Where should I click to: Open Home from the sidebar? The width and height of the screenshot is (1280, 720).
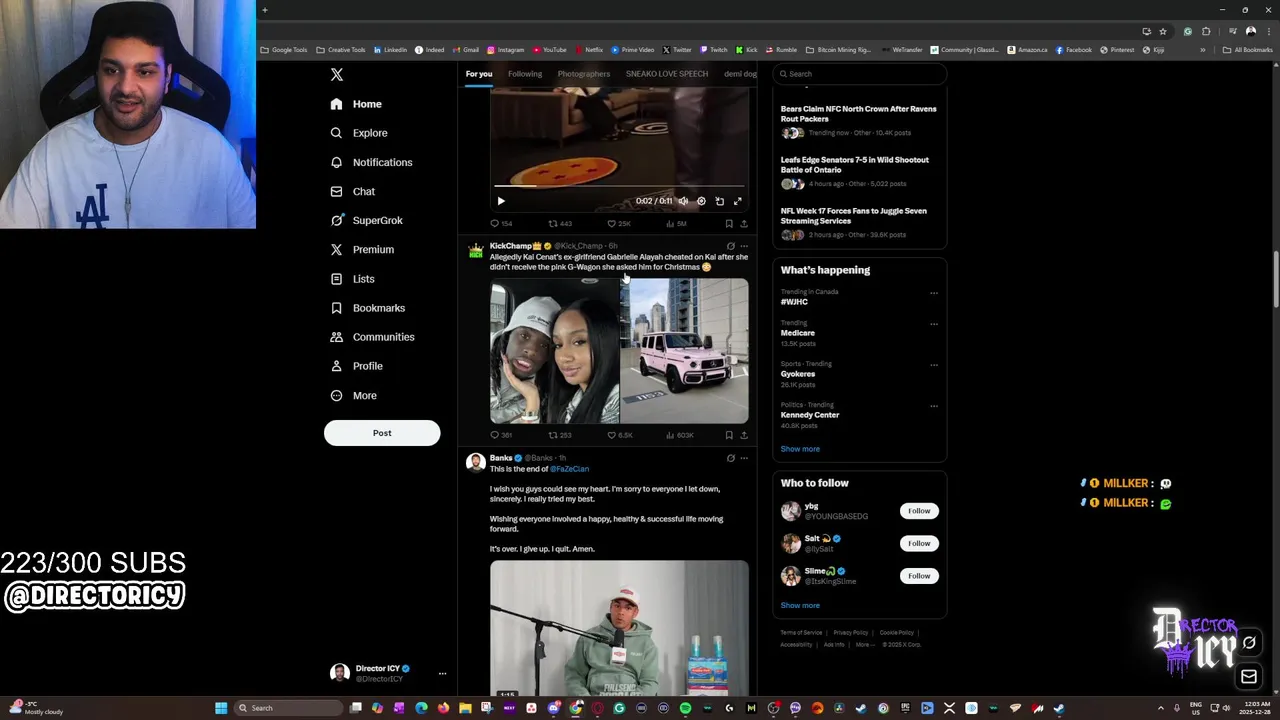pos(356,104)
